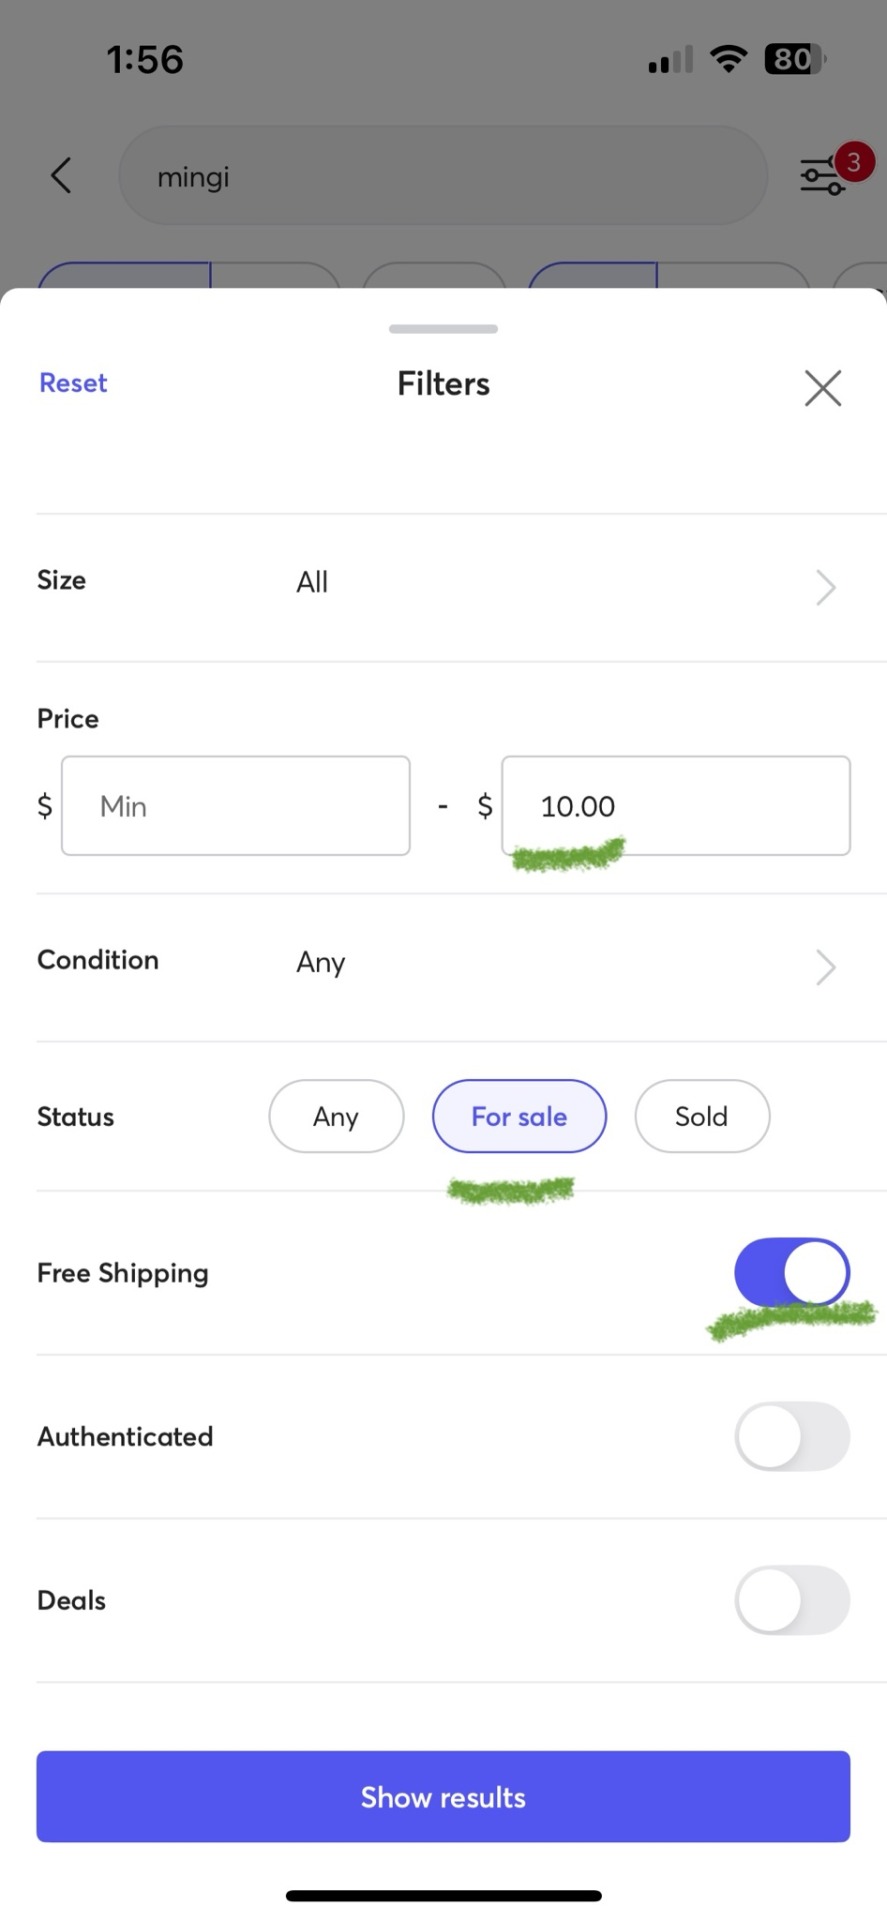This screenshot has height=1920, width=887.
Task: Tap the battery indicator icon
Action: pyautogui.click(x=794, y=59)
